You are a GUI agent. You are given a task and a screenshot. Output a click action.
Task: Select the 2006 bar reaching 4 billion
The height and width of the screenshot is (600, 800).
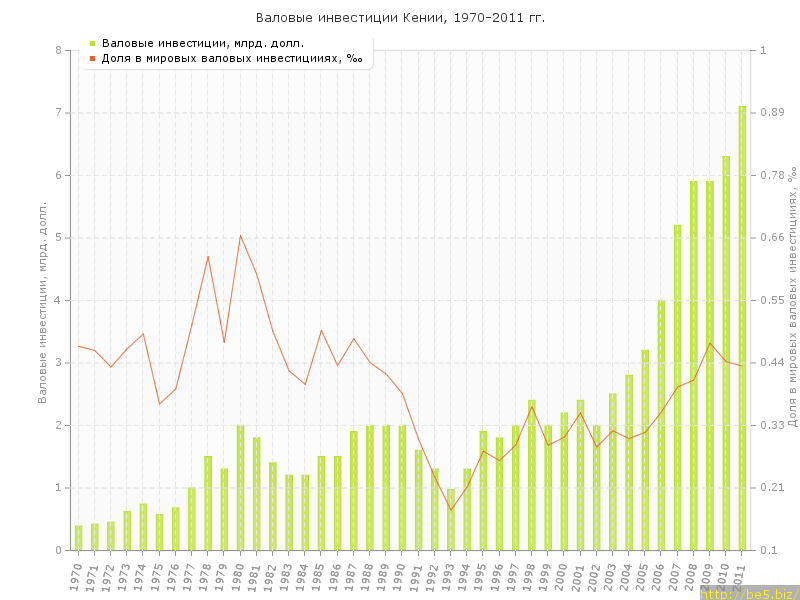pos(661,425)
